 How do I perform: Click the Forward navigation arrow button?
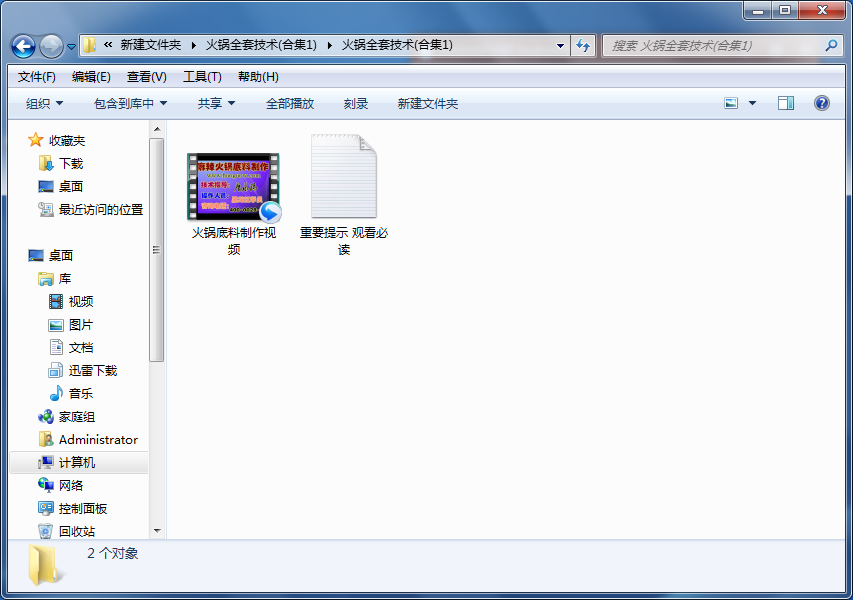[x=50, y=46]
